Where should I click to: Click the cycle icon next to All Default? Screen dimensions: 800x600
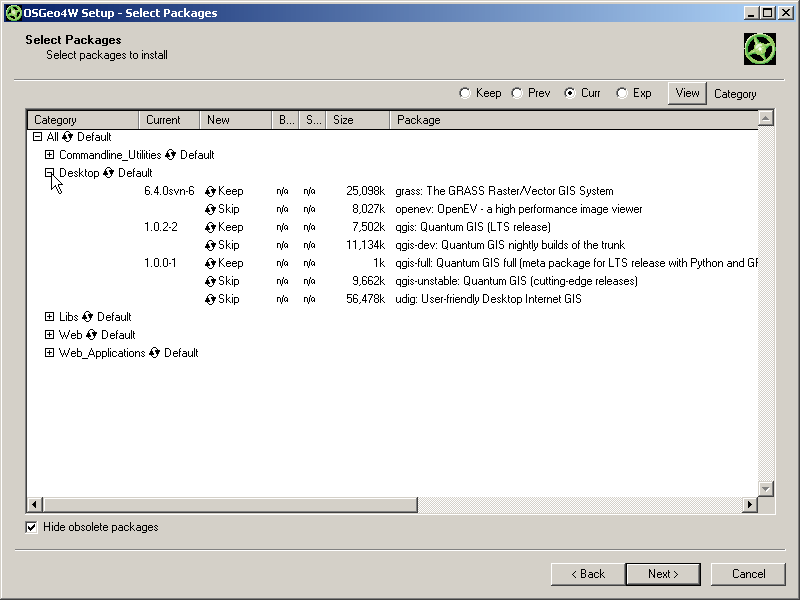[x=68, y=137]
